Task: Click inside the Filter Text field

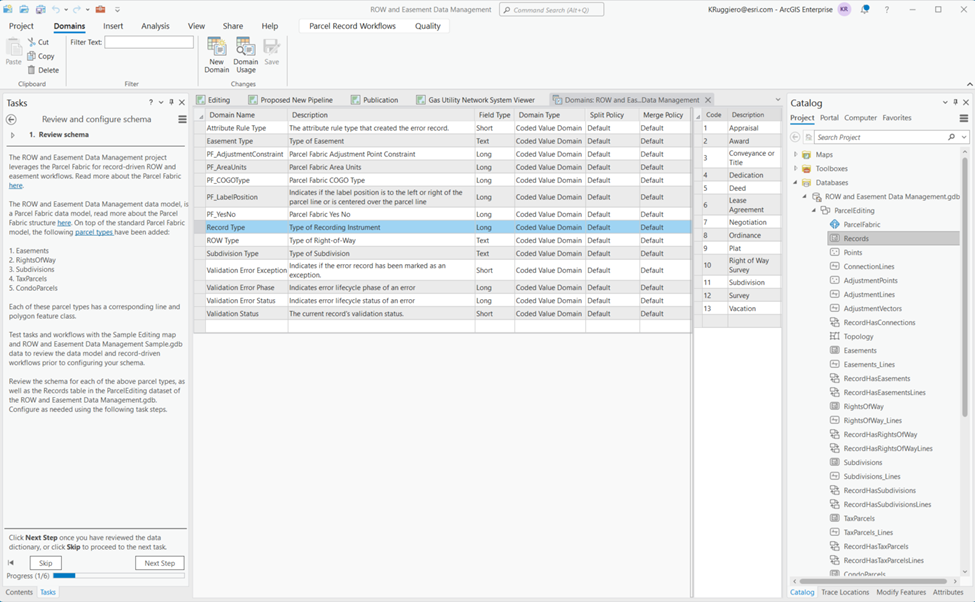Action: pos(150,41)
